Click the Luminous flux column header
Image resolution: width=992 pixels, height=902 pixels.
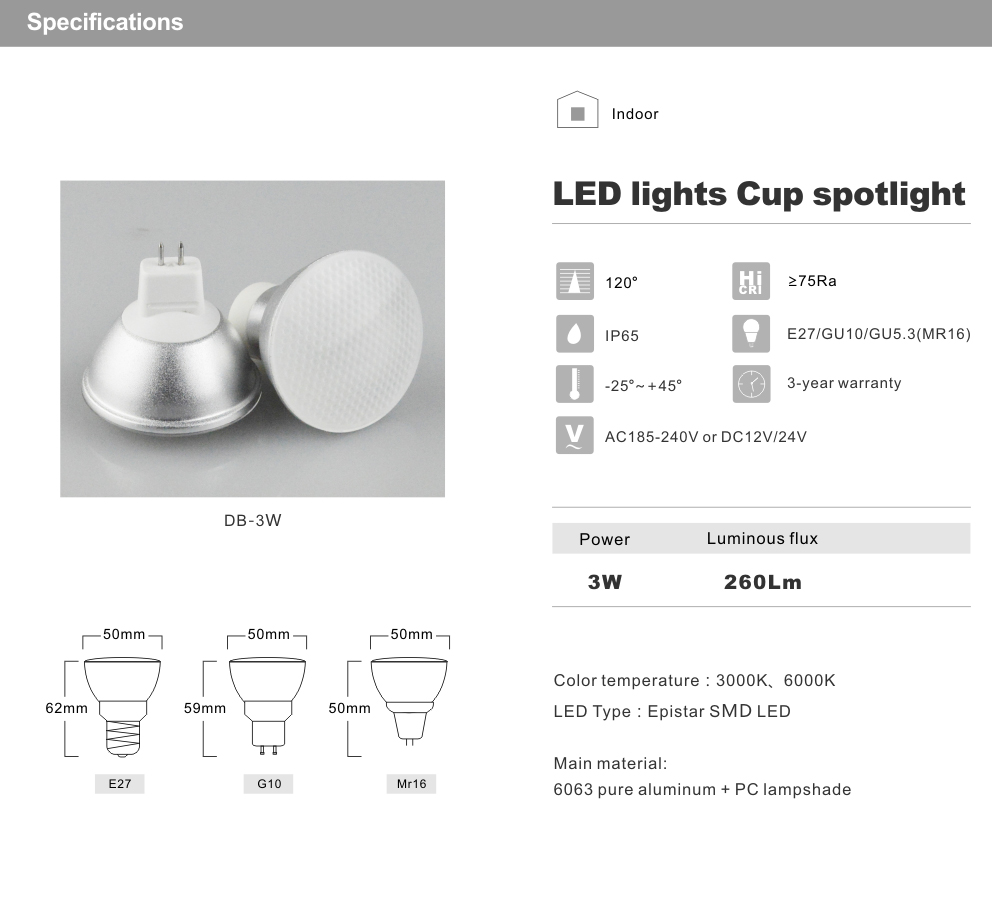coord(762,538)
